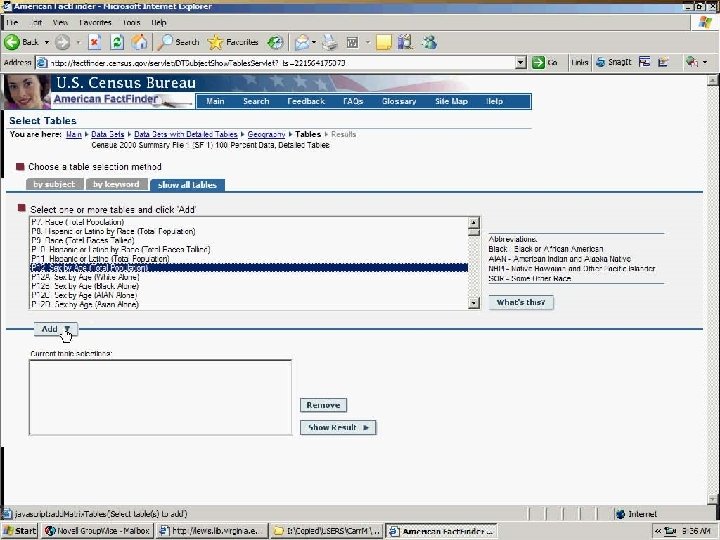This screenshot has width=720, height=540.
Task: Click the current table selections box
Action: [160, 397]
